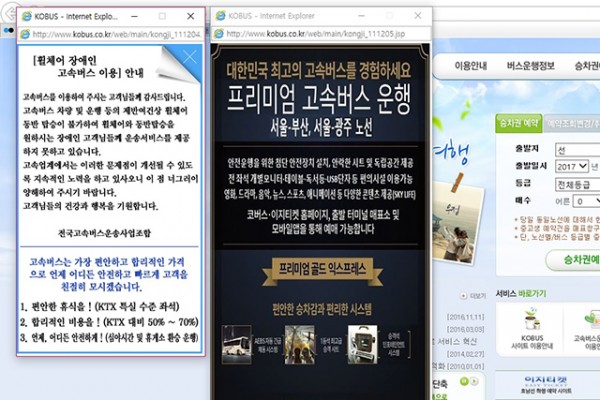The height and width of the screenshot is (400, 600).
Task: Open the KOBUS site guide plant-pot icon
Action: click(532, 319)
